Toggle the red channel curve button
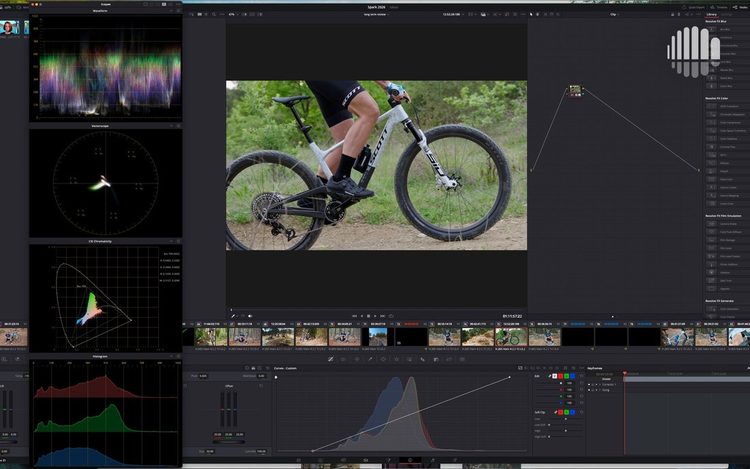This screenshot has width=750, height=469. [561, 376]
